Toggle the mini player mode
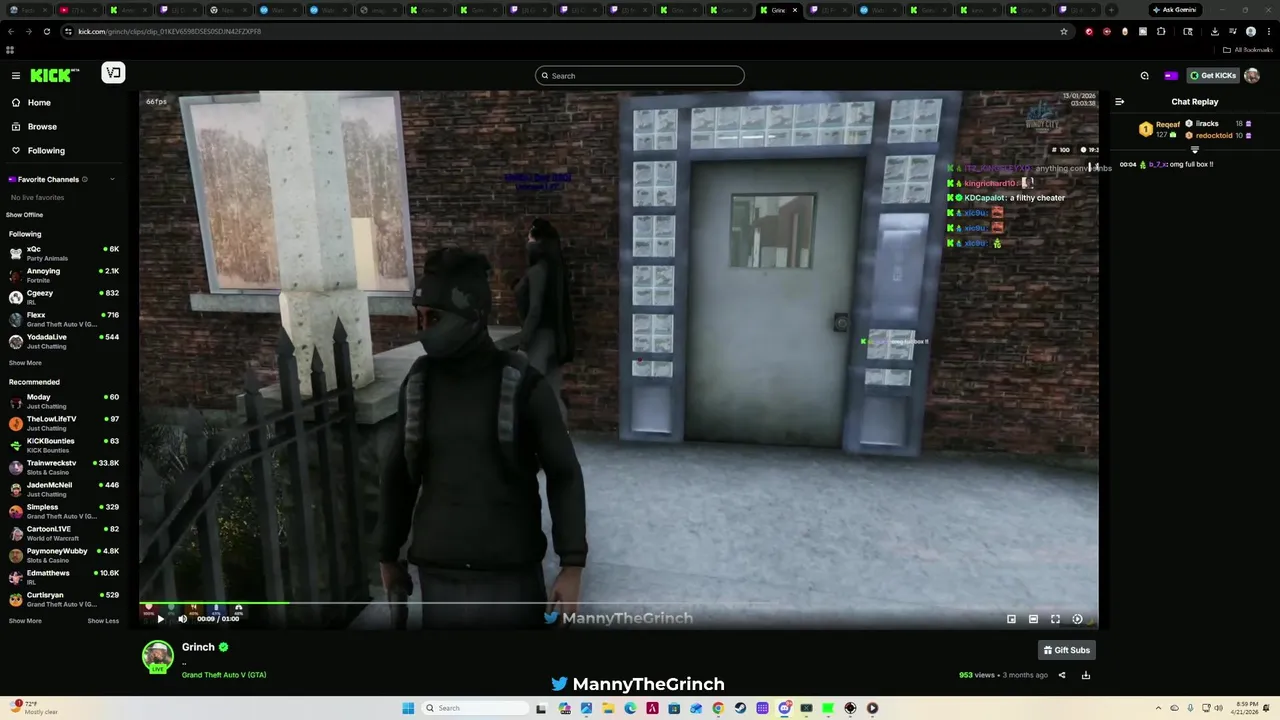Screen dimensions: 1280x720 (x=1011, y=619)
